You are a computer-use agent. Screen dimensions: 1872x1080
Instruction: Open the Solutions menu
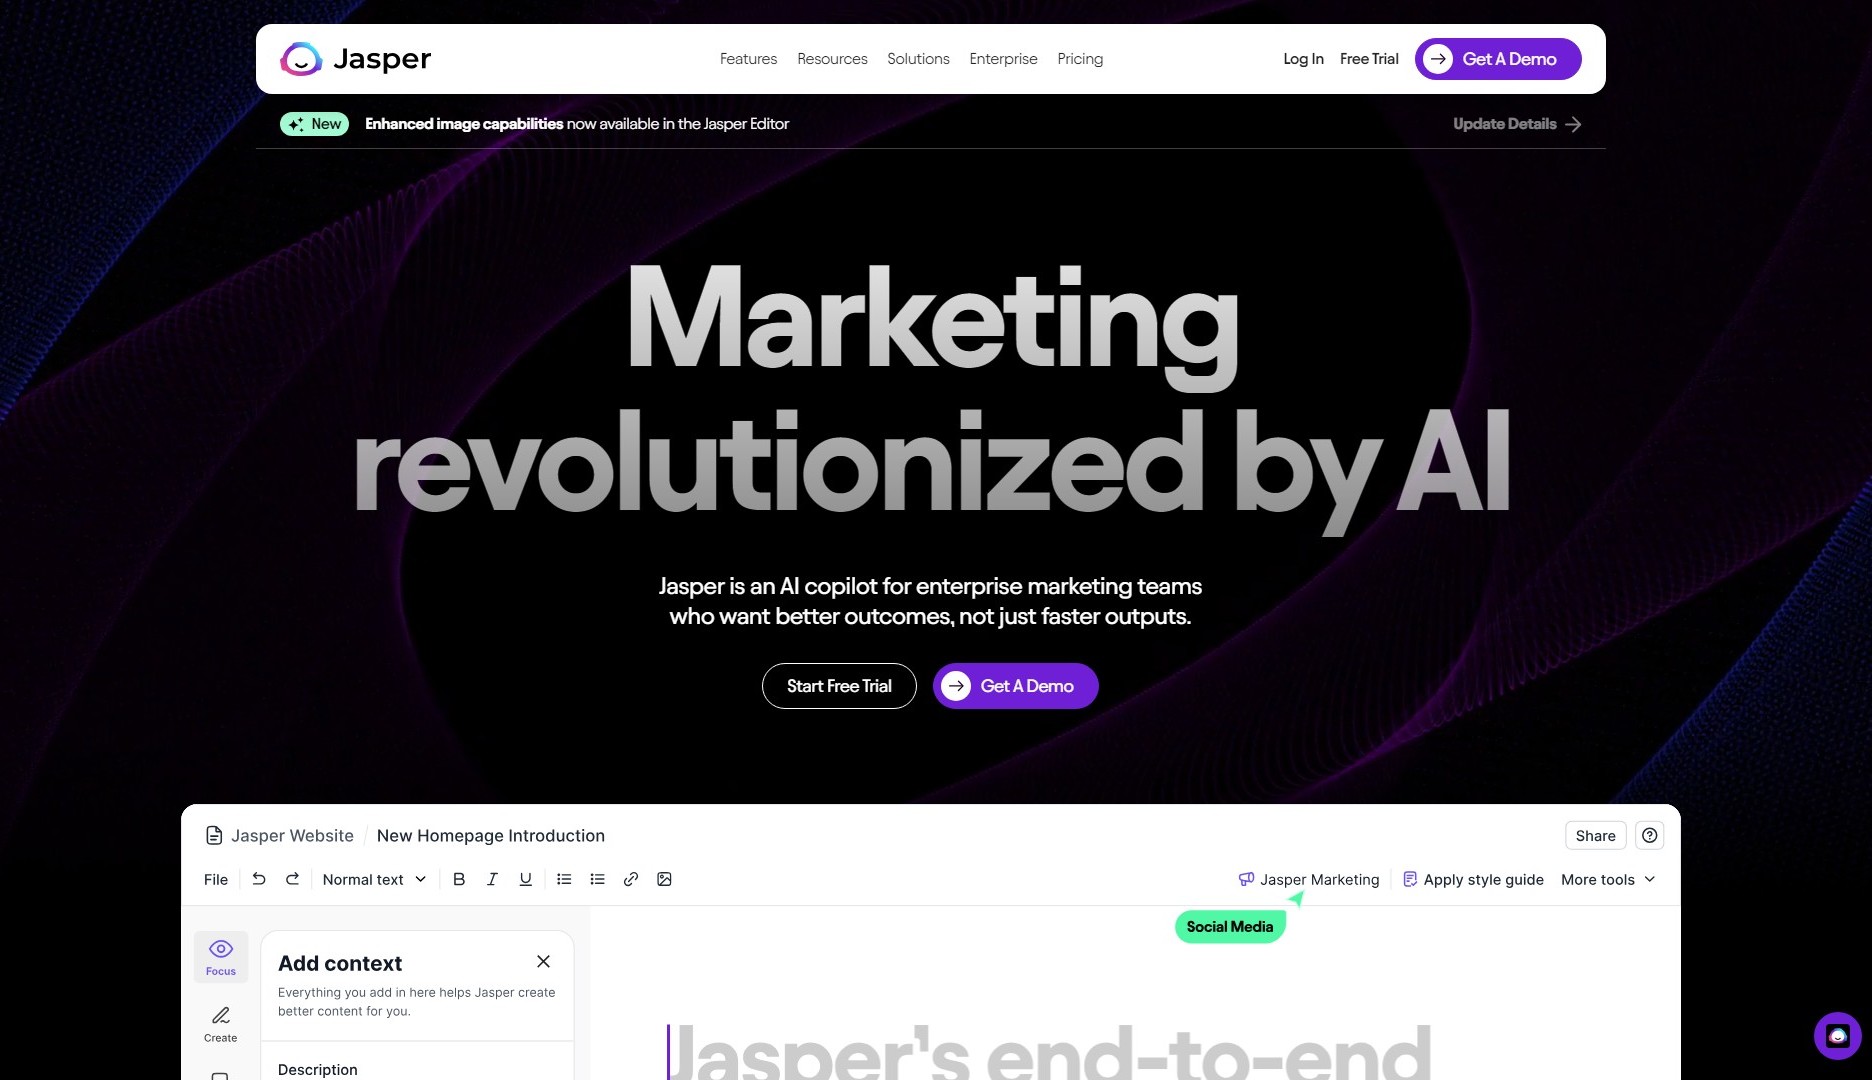(918, 59)
